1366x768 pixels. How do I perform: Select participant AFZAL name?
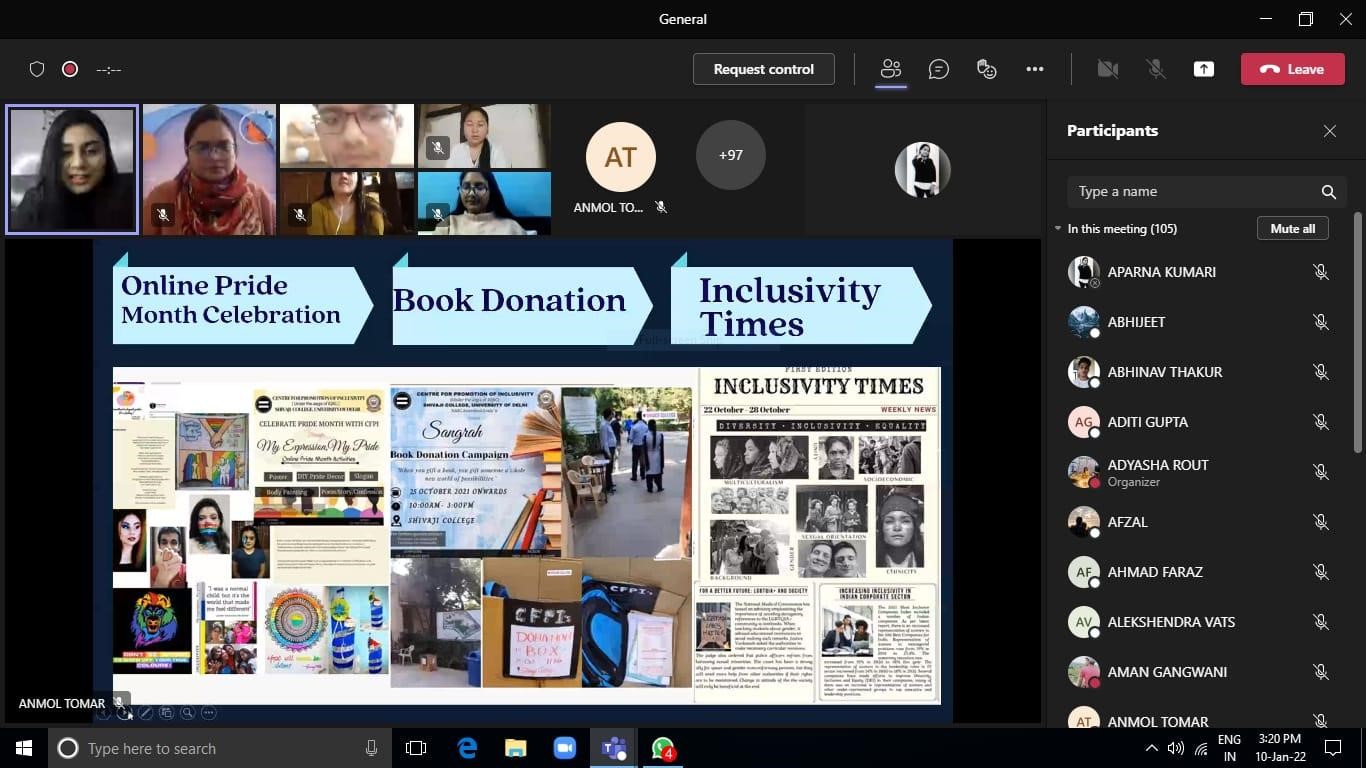coord(1128,522)
